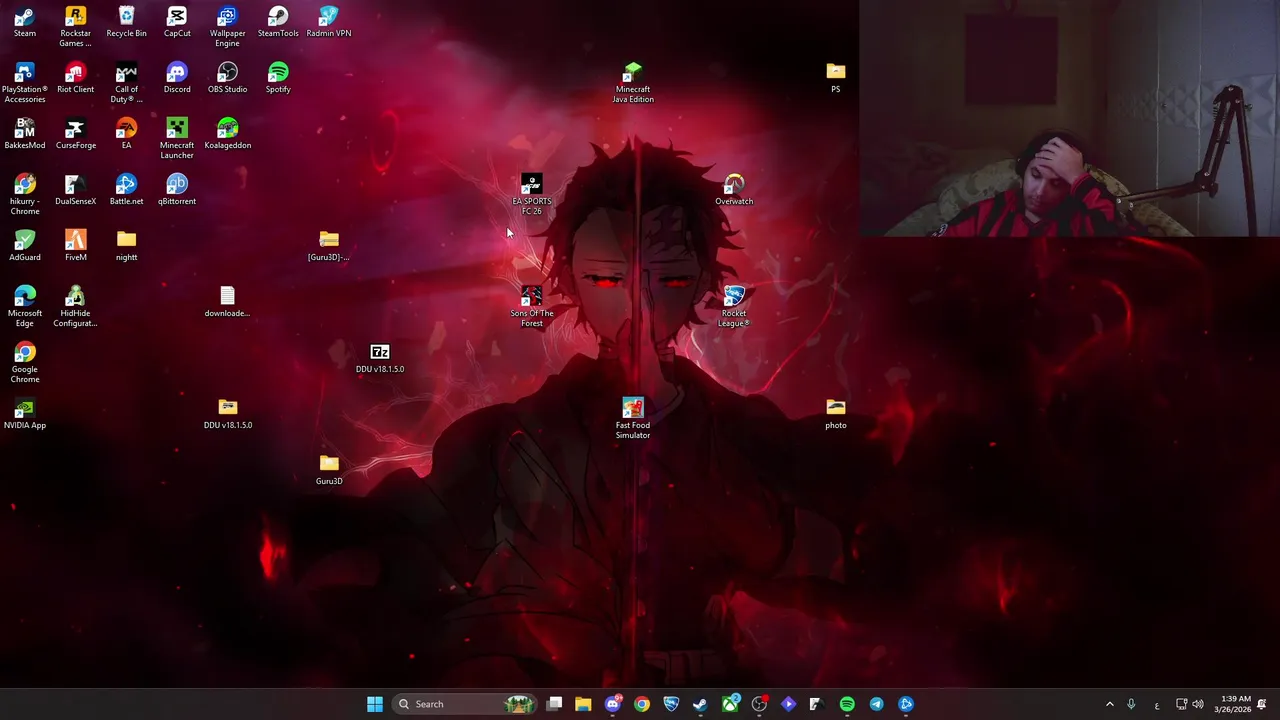The width and height of the screenshot is (1280, 720).
Task: Select the Steam desktop shortcut
Action: click(x=25, y=23)
